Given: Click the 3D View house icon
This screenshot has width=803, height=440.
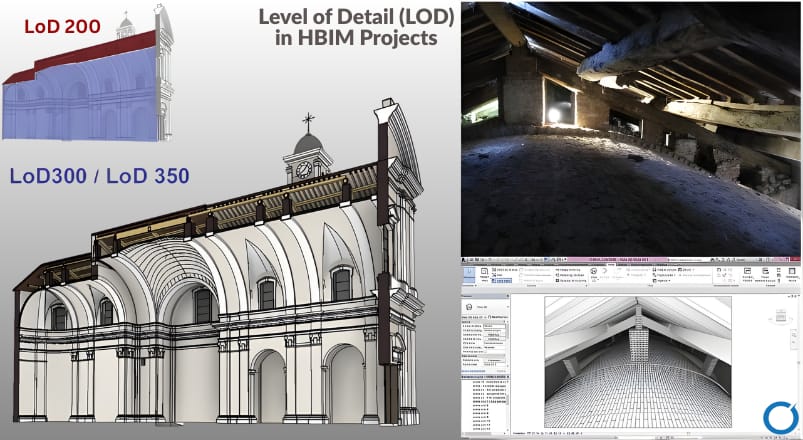Looking at the screenshot, I should [x=594, y=271].
